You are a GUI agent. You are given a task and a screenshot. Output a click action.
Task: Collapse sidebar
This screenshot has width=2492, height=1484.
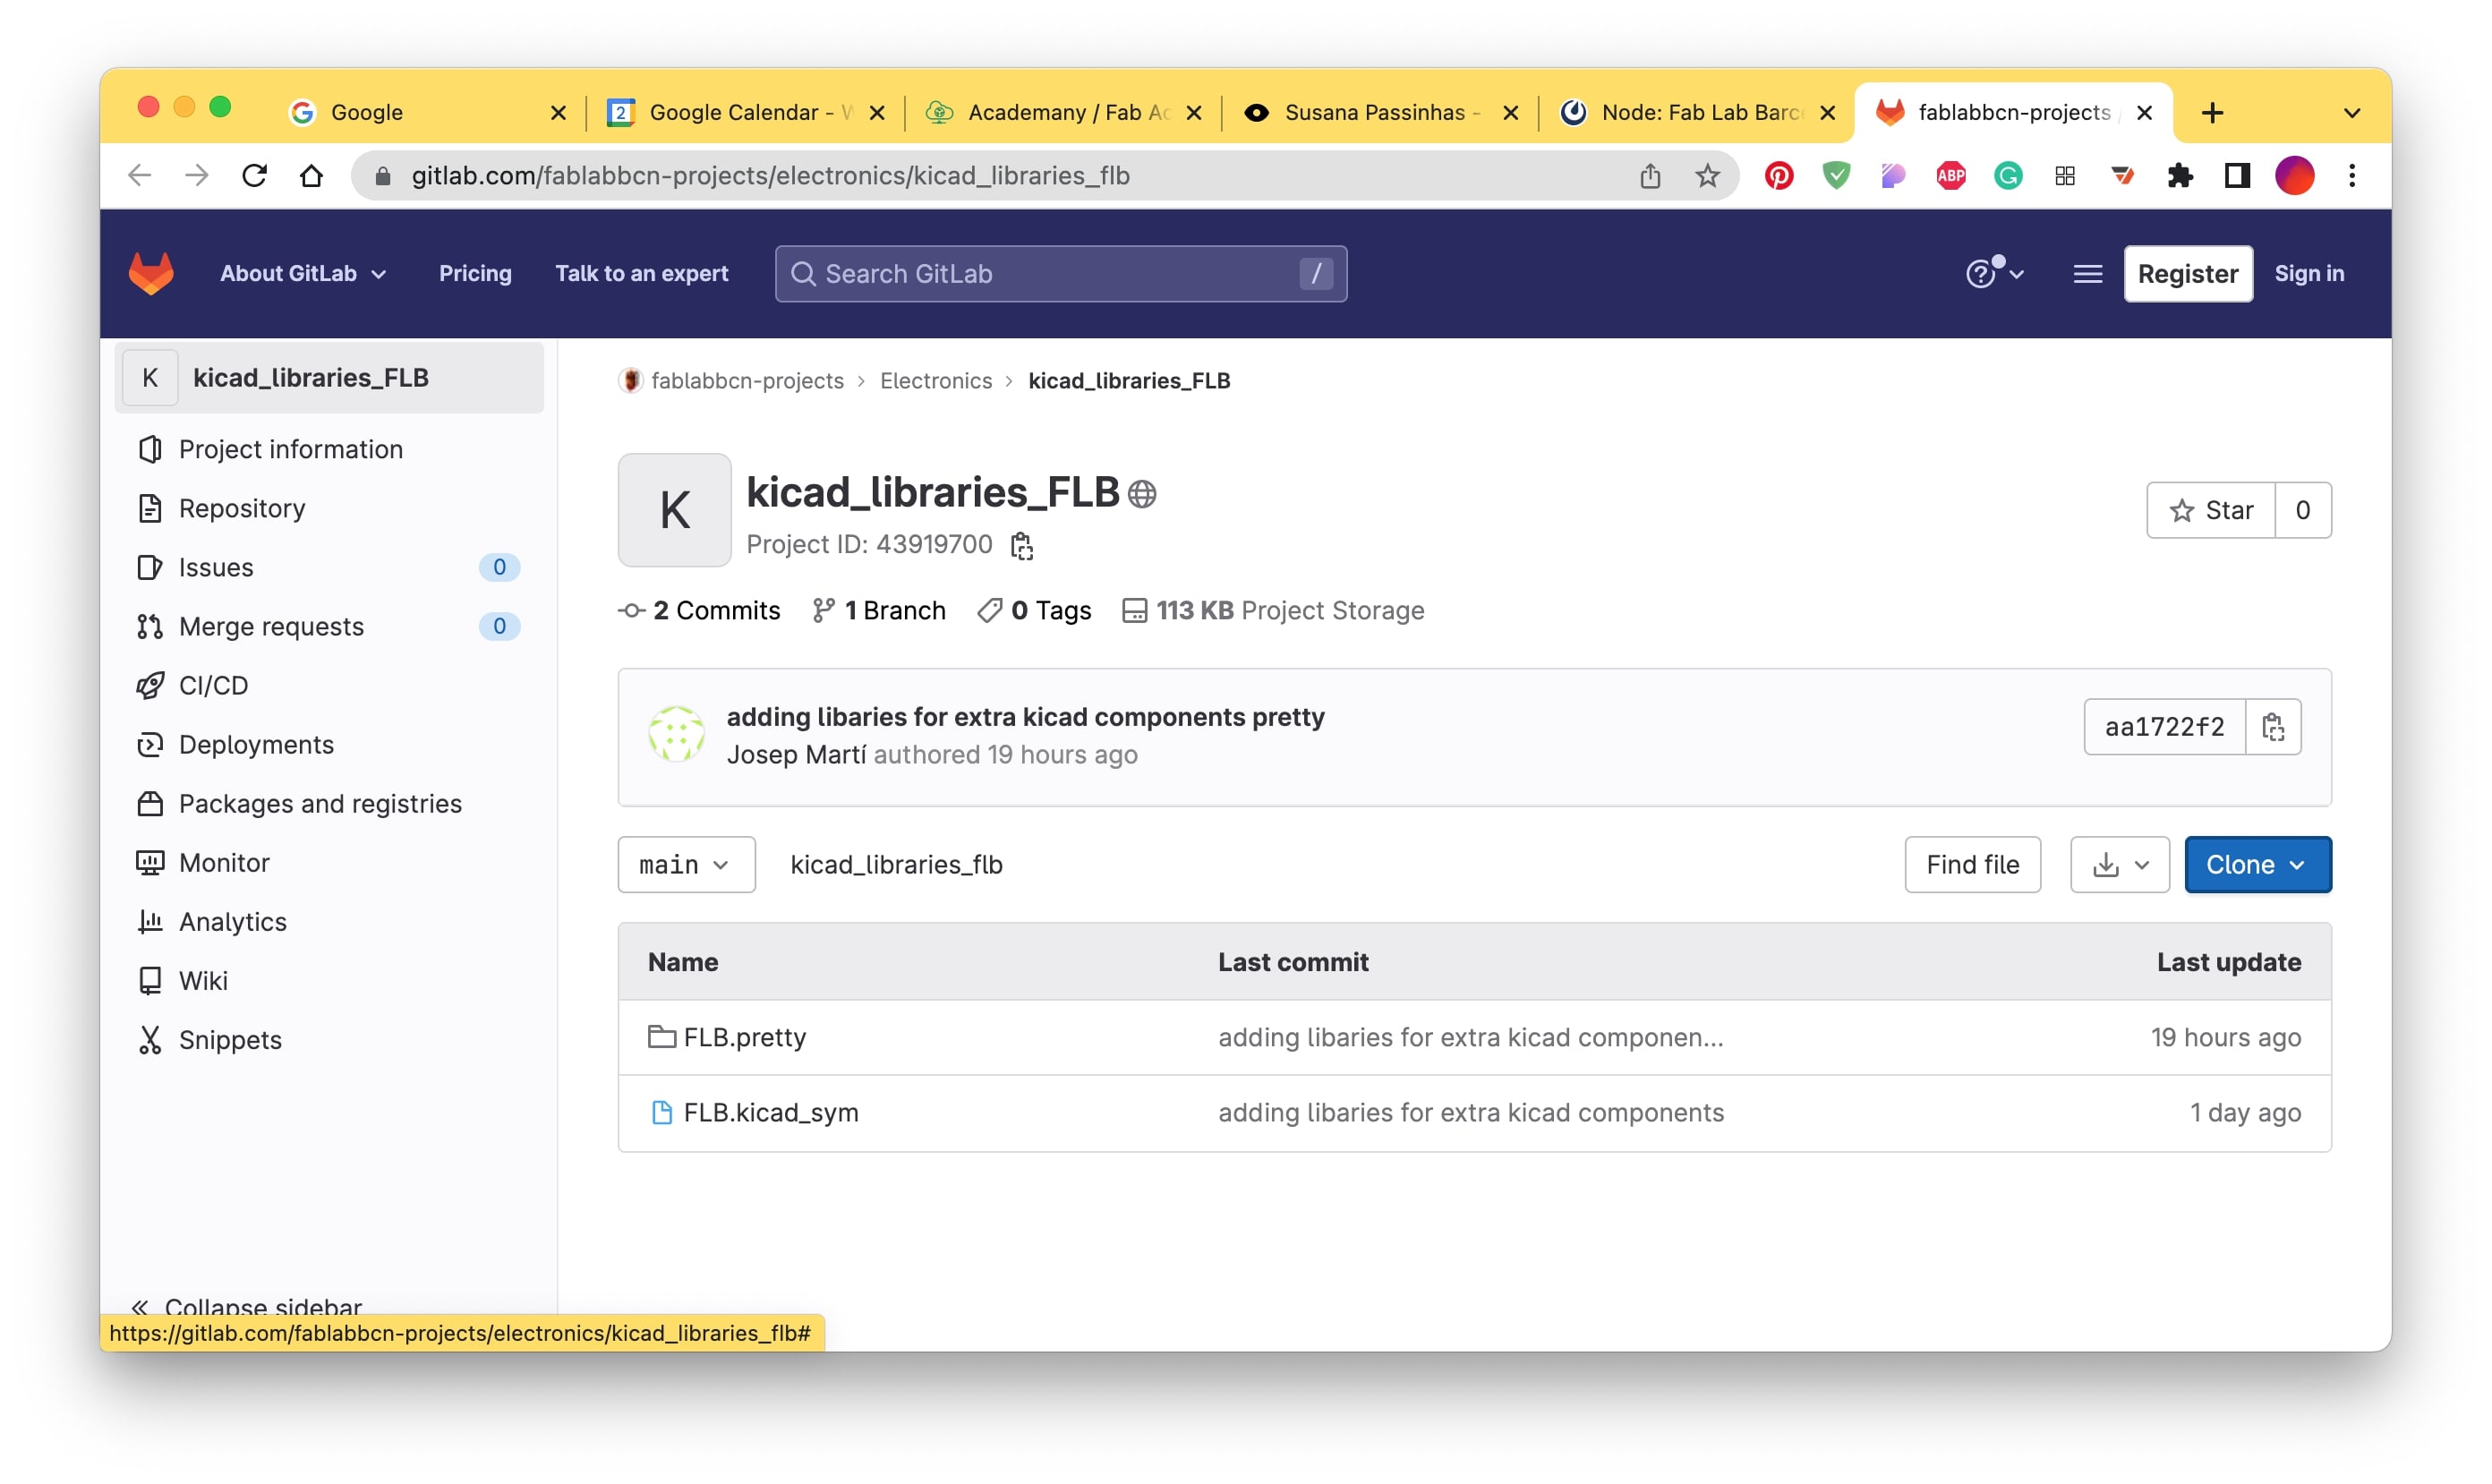coord(247,1306)
